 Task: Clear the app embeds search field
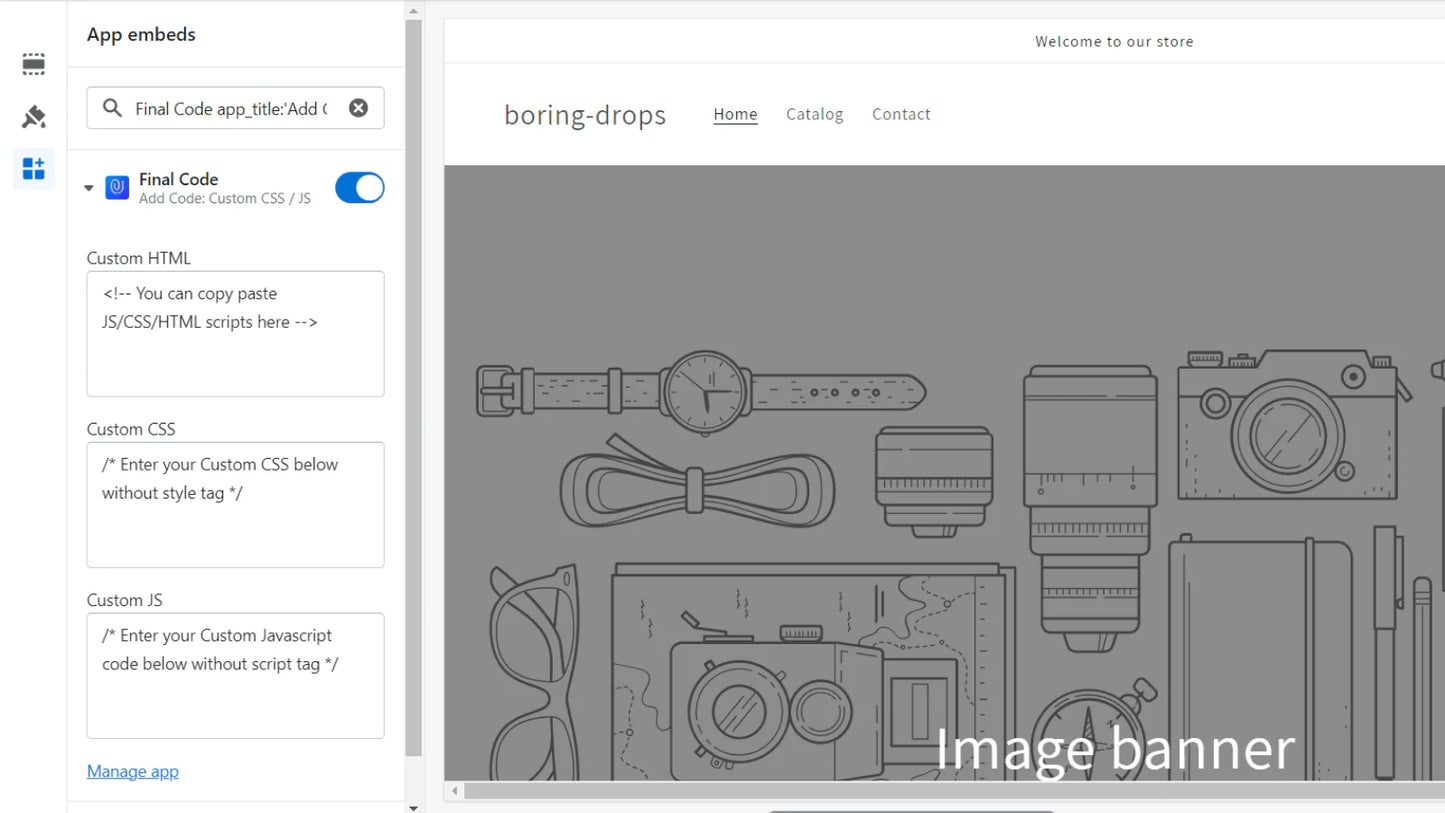pos(358,108)
